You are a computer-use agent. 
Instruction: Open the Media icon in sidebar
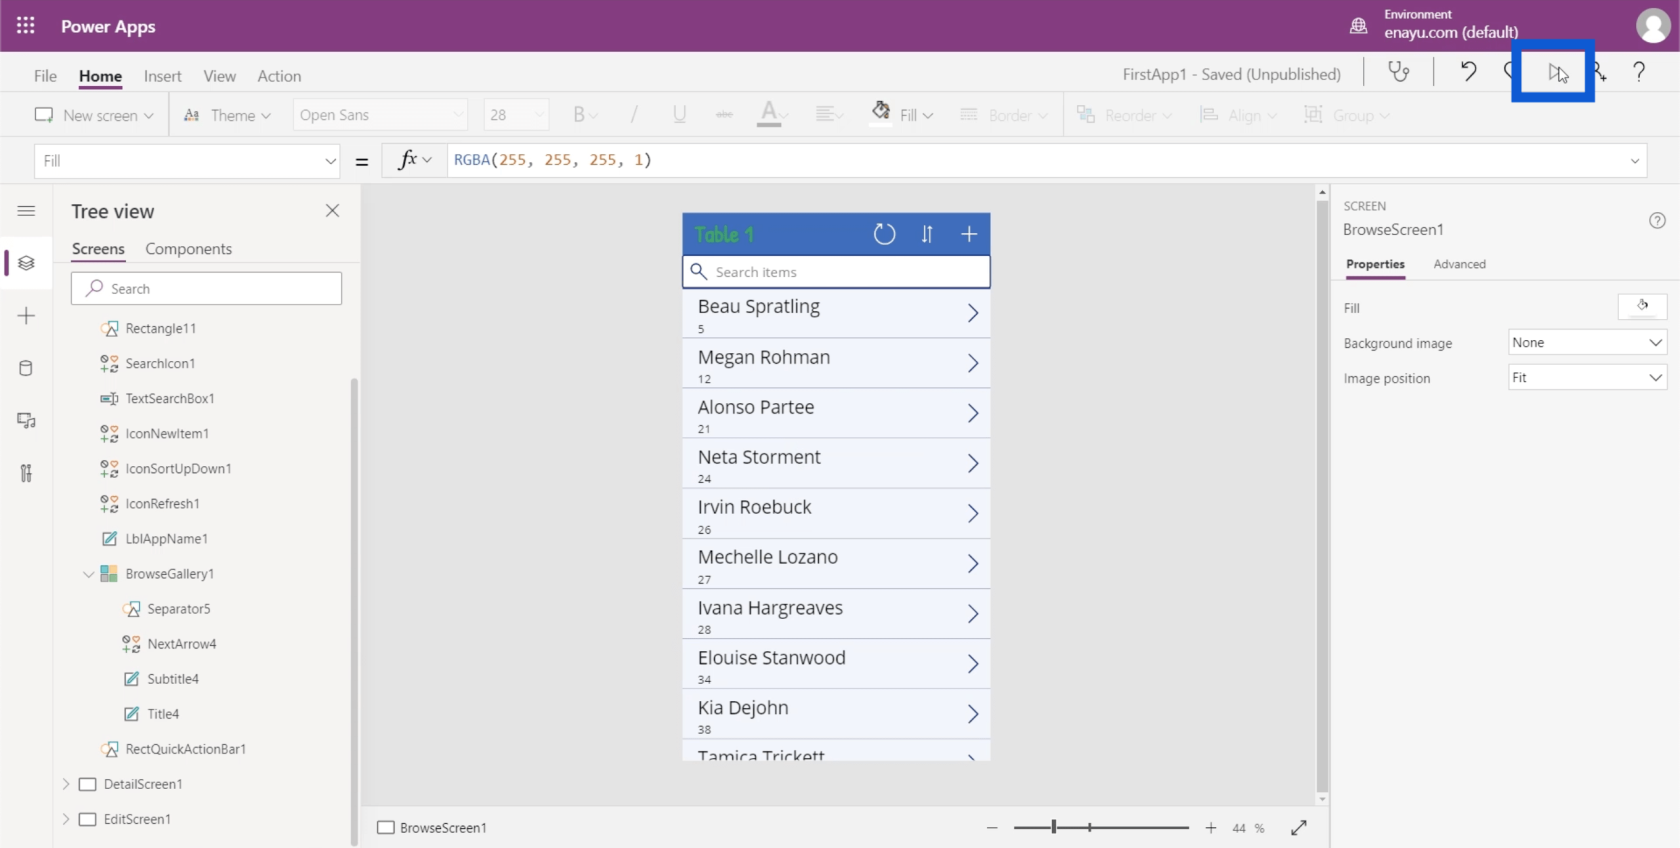click(26, 420)
